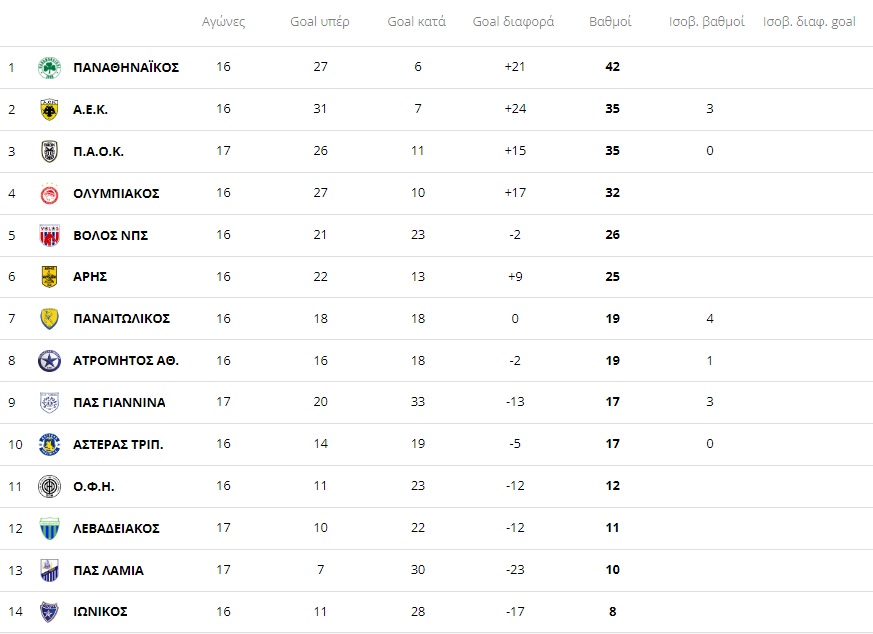
Task: Sort by the Βαθμοί column header
Action: (x=610, y=22)
